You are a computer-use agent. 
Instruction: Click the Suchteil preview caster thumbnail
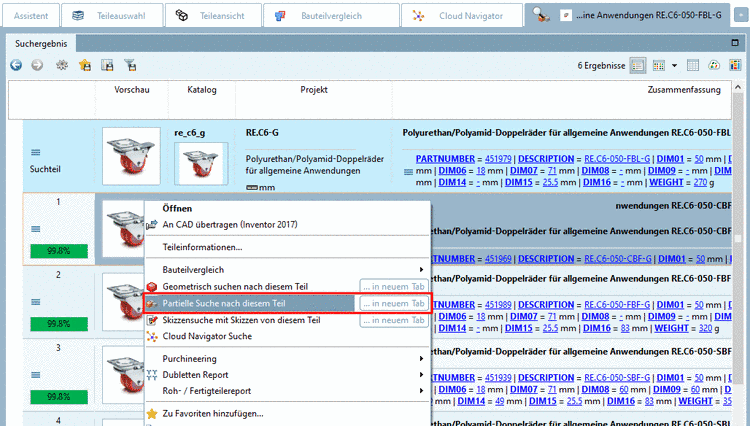tap(131, 156)
